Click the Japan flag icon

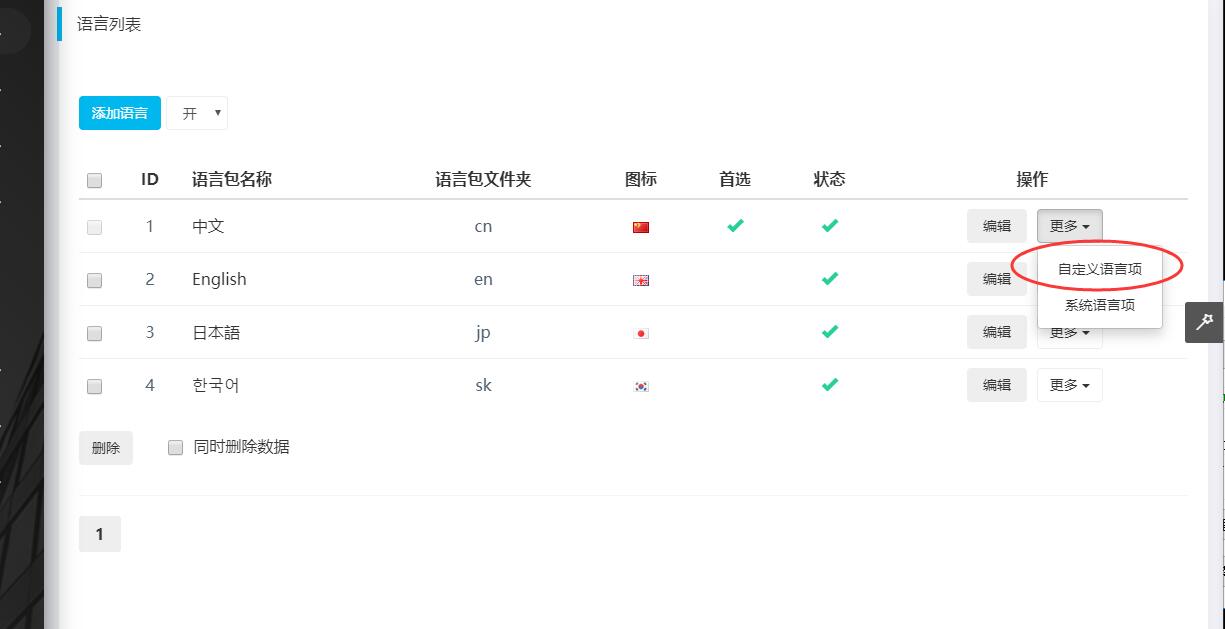[641, 333]
